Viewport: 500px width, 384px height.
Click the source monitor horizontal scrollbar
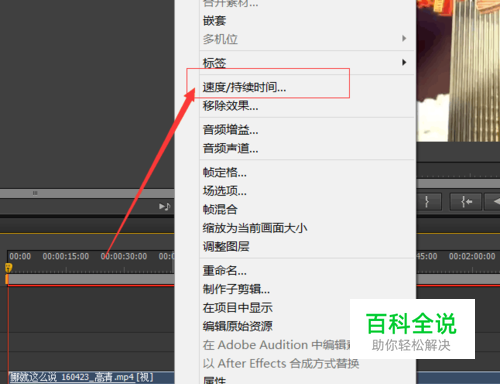click(x=87, y=193)
